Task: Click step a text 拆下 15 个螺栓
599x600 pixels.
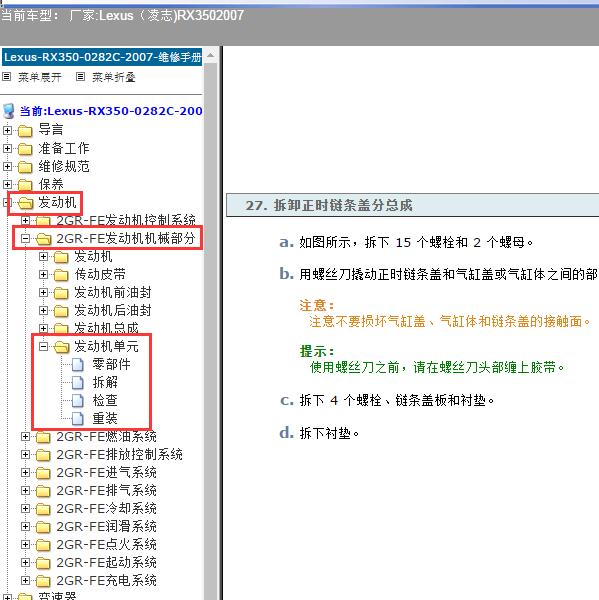Action: tap(416, 243)
